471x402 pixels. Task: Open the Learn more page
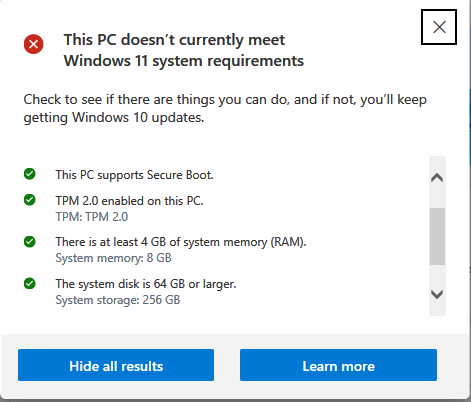click(x=338, y=365)
